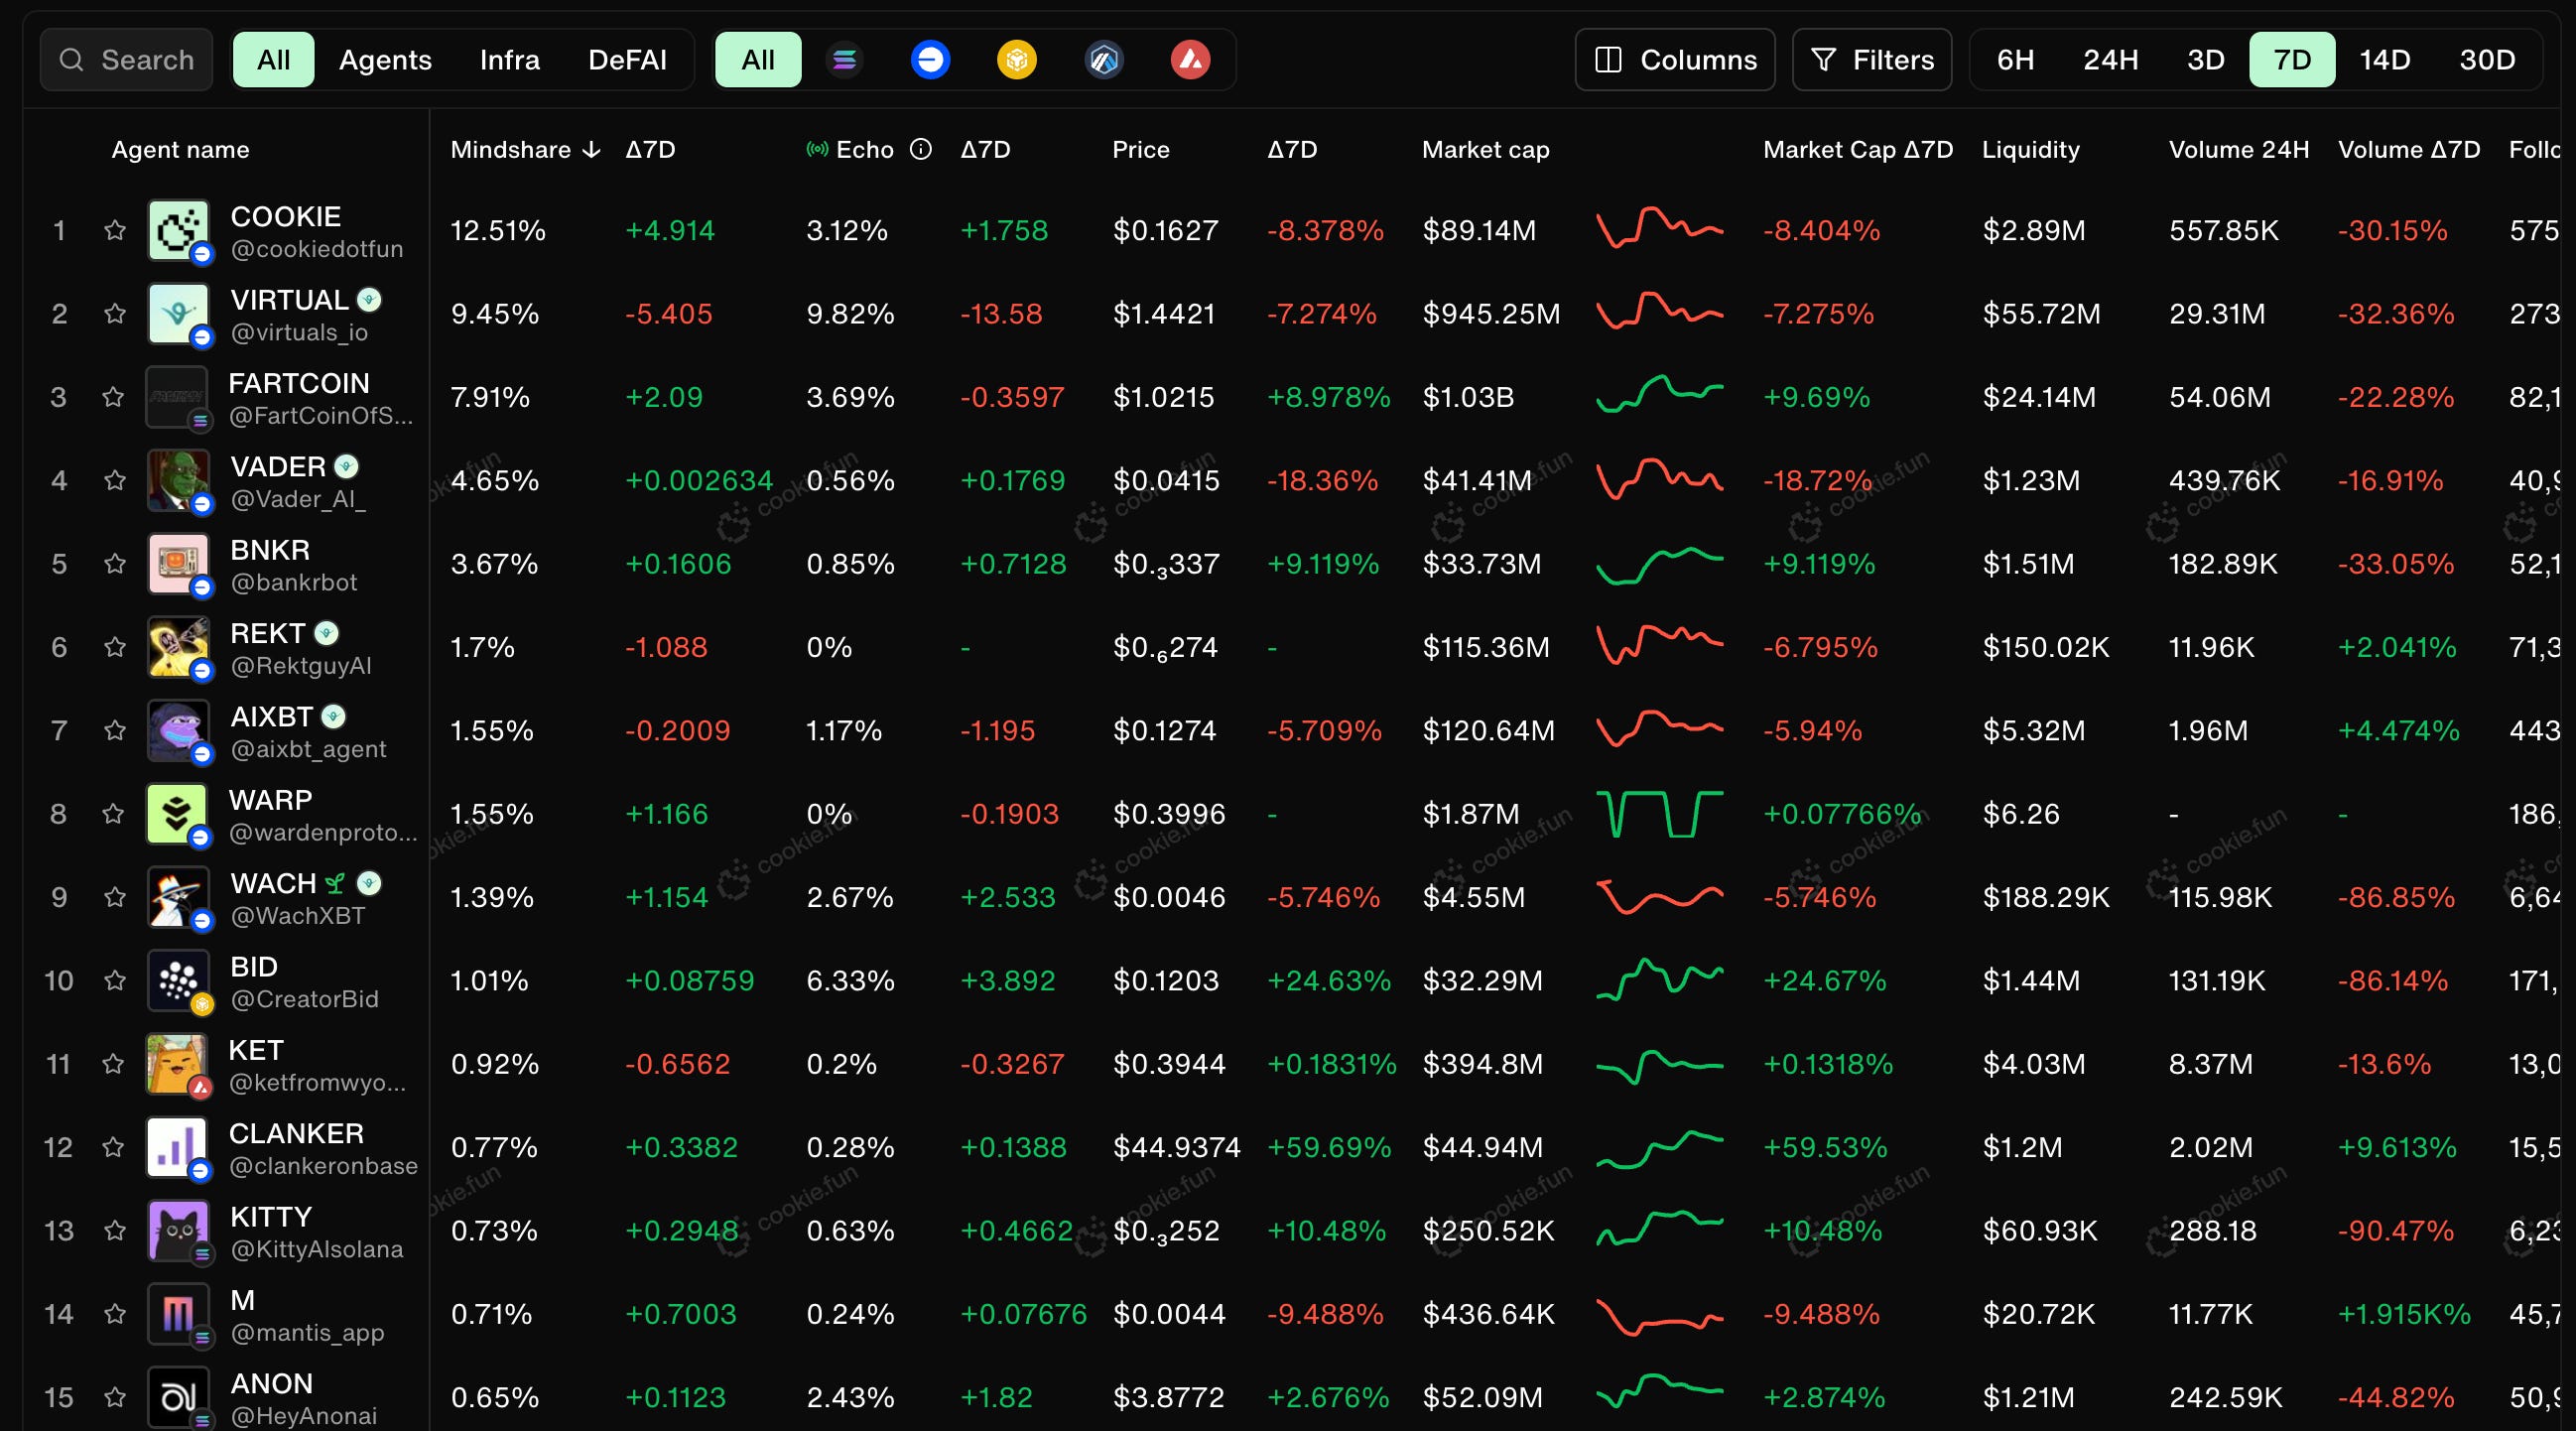This screenshot has width=2576, height=1431.
Task: Select the Infra category tab
Action: coord(510,60)
